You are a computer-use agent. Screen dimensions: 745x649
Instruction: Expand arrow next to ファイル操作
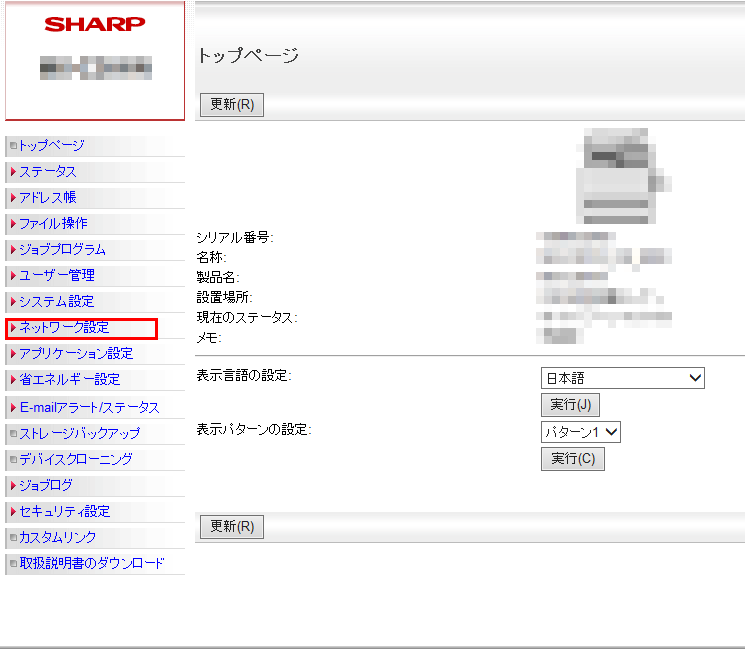(x=13, y=223)
